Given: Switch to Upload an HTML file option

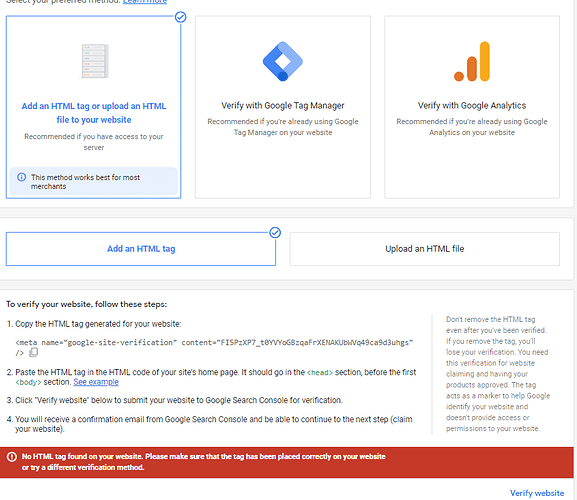Looking at the screenshot, I should (x=425, y=249).
